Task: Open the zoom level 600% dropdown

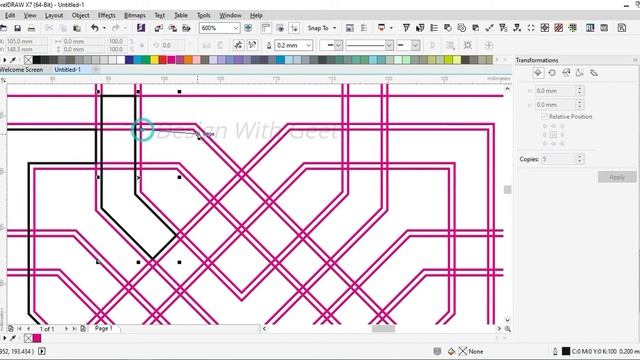Action: [236, 28]
